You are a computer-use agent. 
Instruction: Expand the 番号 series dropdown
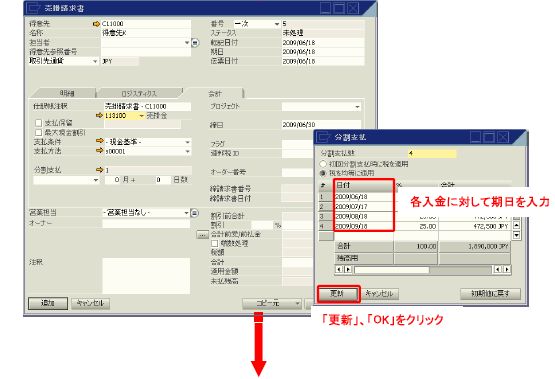276,24
